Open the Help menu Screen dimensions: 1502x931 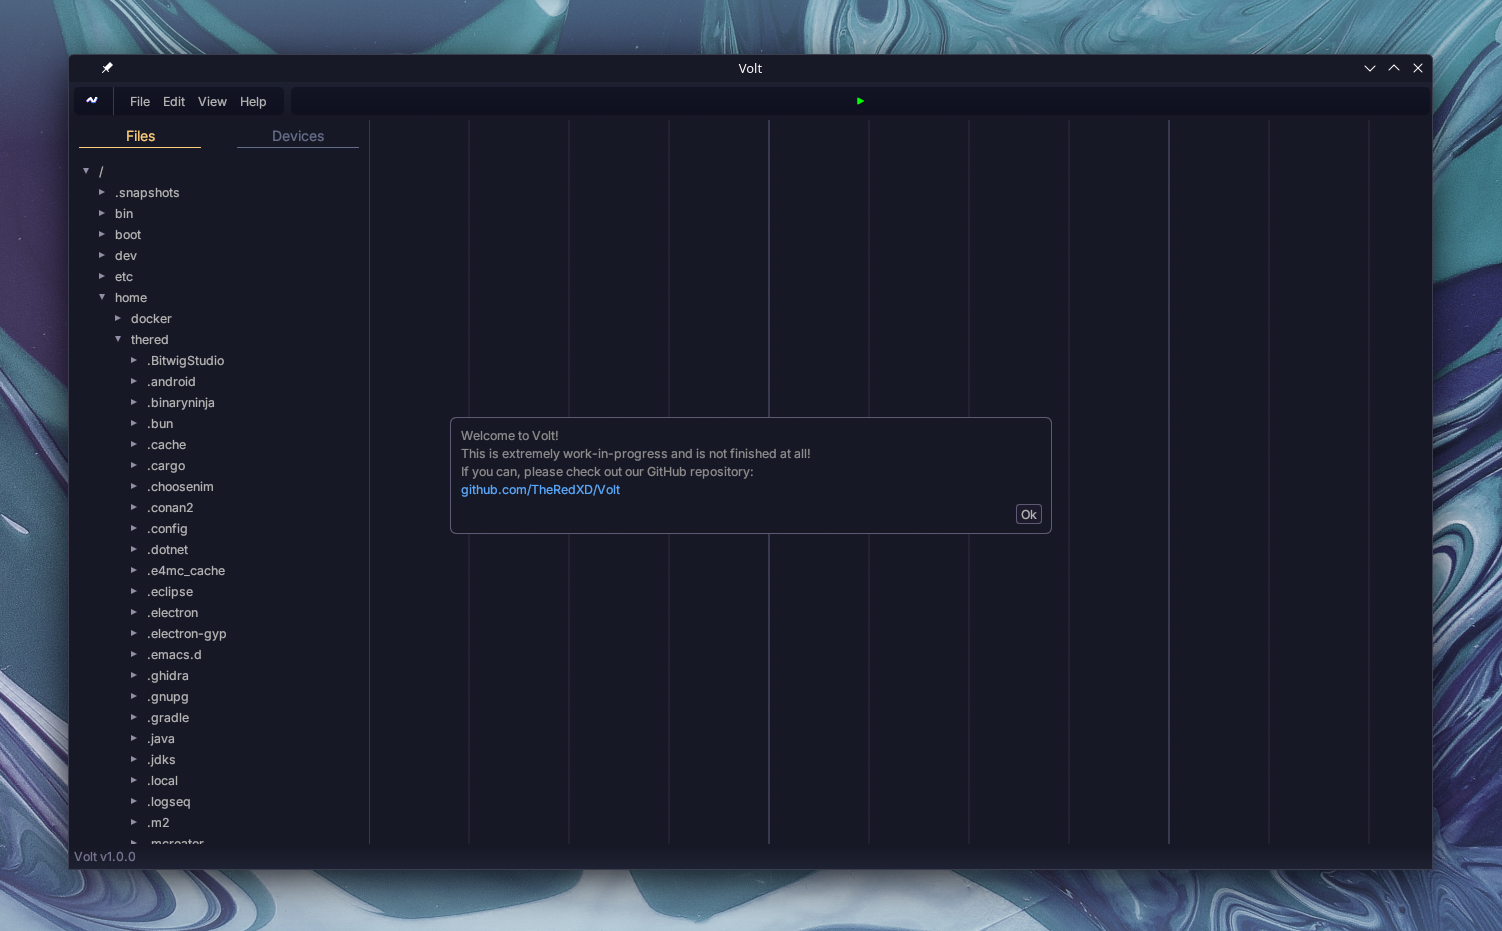[x=253, y=102]
